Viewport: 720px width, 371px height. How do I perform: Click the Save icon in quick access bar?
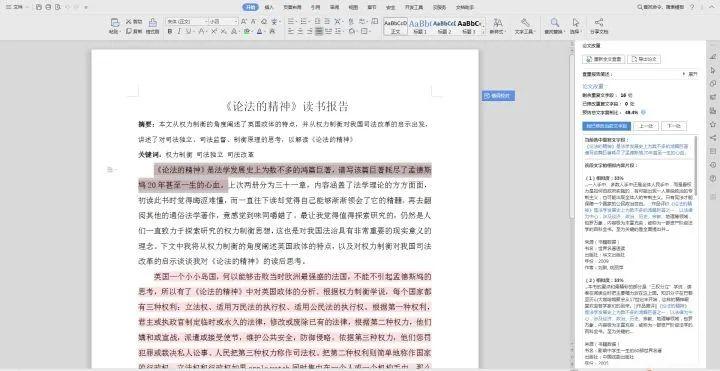click(x=39, y=7)
